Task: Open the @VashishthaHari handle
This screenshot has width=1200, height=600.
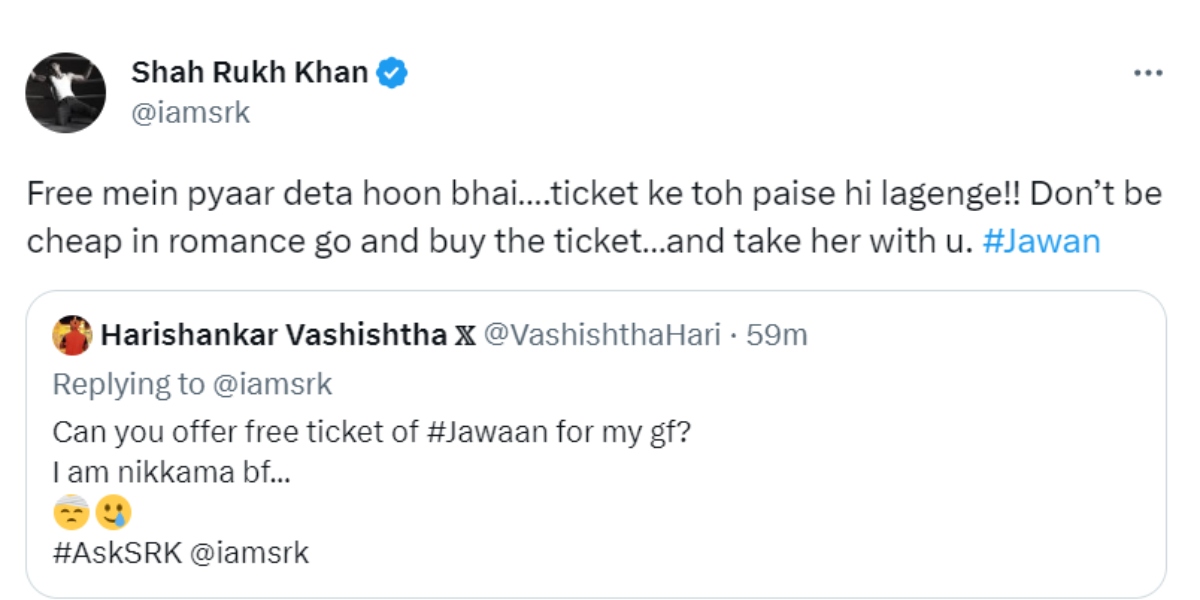Action: click(x=602, y=336)
